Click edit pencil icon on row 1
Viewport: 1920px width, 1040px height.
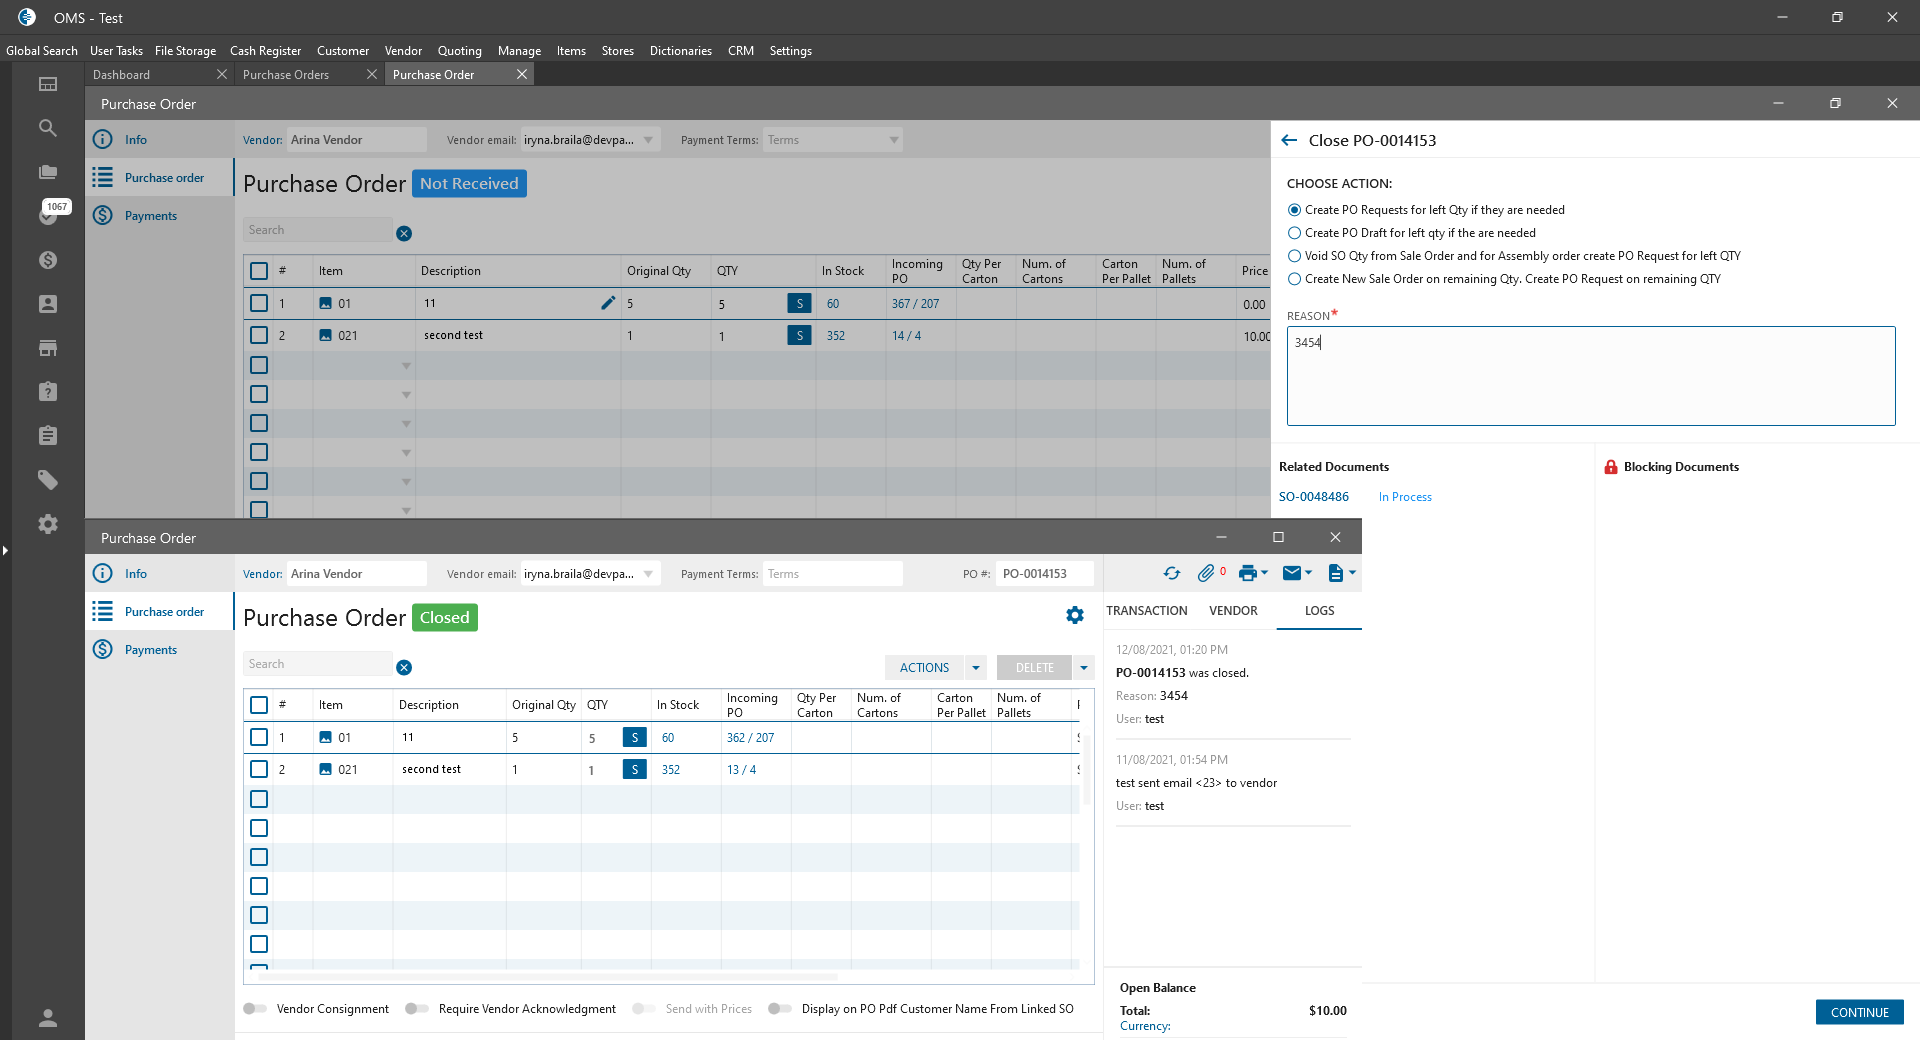click(607, 303)
